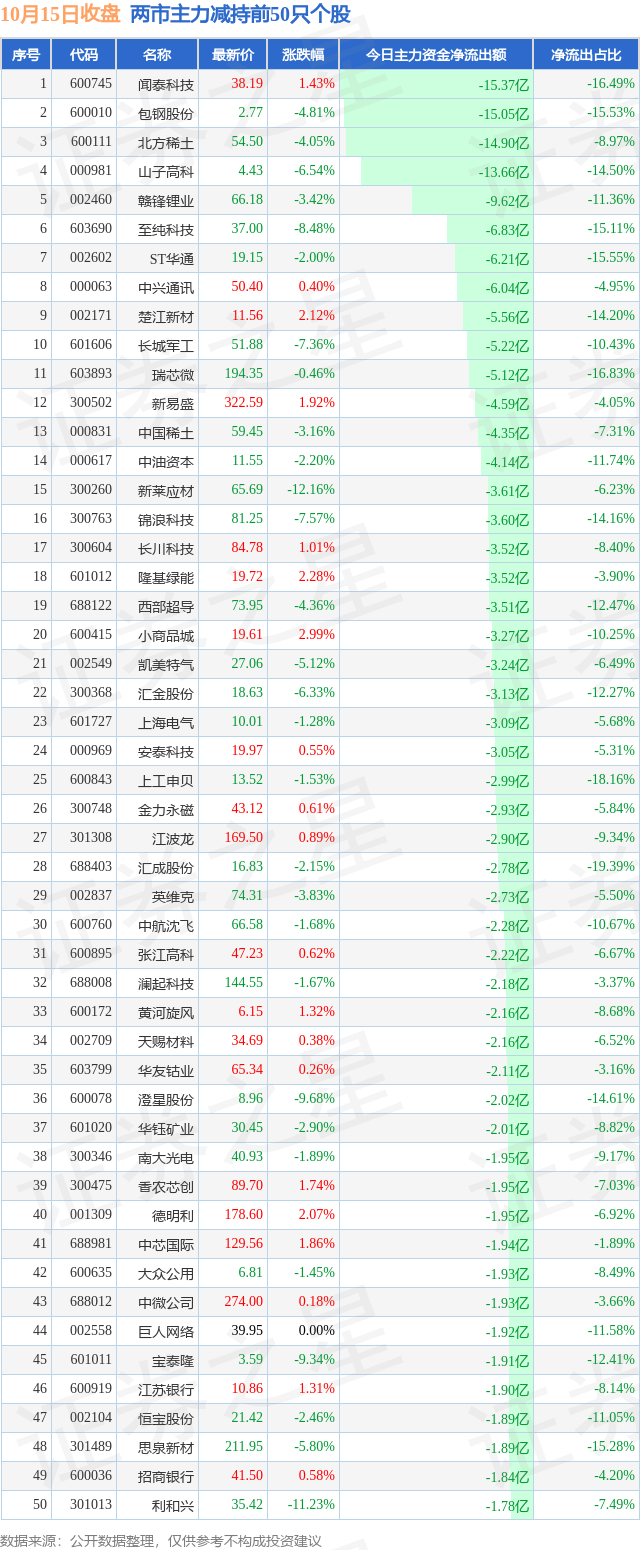The image size is (640, 1550).
Task: Click stock name 中国稀土
Action: [166, 432]
